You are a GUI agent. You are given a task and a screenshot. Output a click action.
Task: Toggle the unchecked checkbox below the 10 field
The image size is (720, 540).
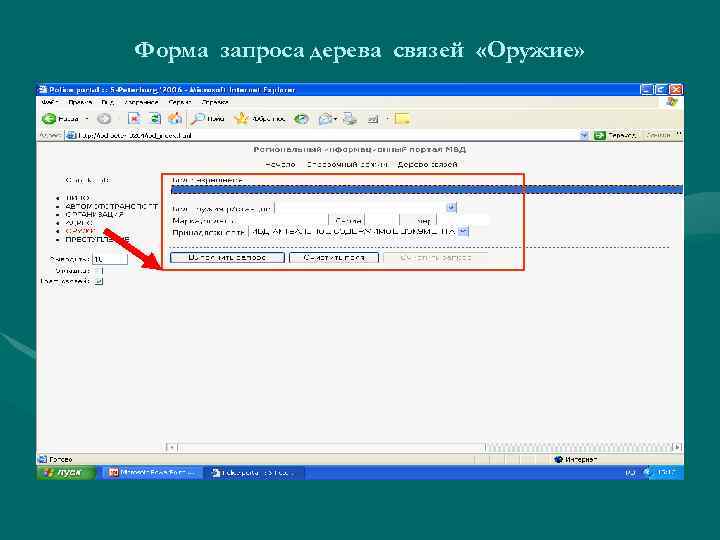click(98, 271)
